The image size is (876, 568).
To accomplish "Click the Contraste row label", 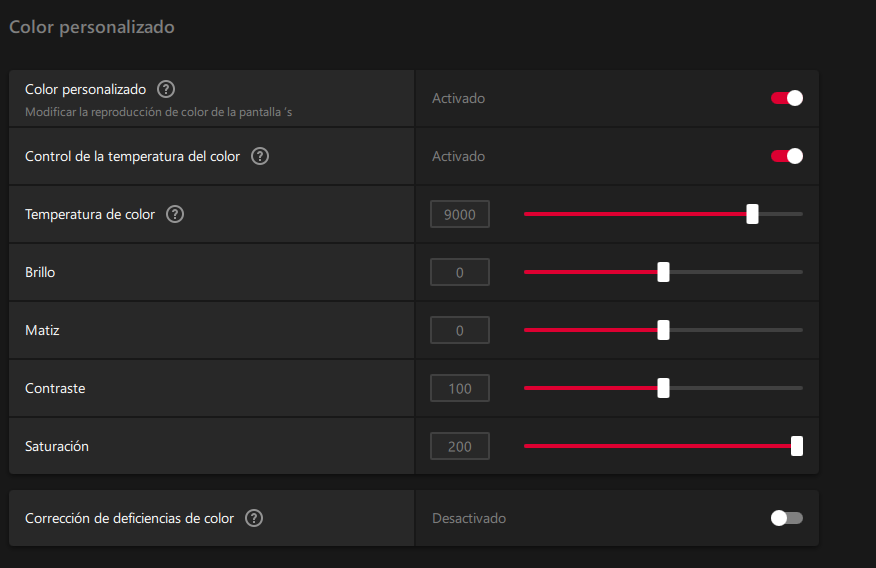I will [x=55, y=388].
